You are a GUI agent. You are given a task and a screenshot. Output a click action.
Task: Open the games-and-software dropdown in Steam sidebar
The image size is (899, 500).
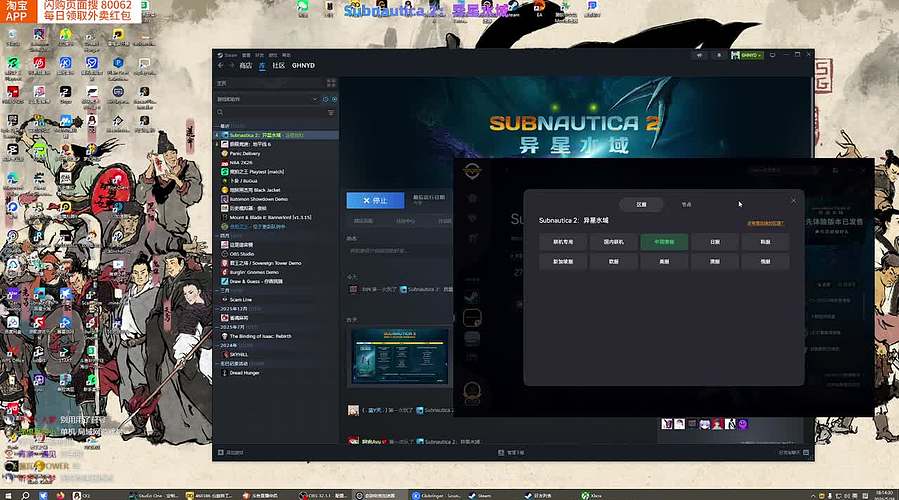coord(267,99)
